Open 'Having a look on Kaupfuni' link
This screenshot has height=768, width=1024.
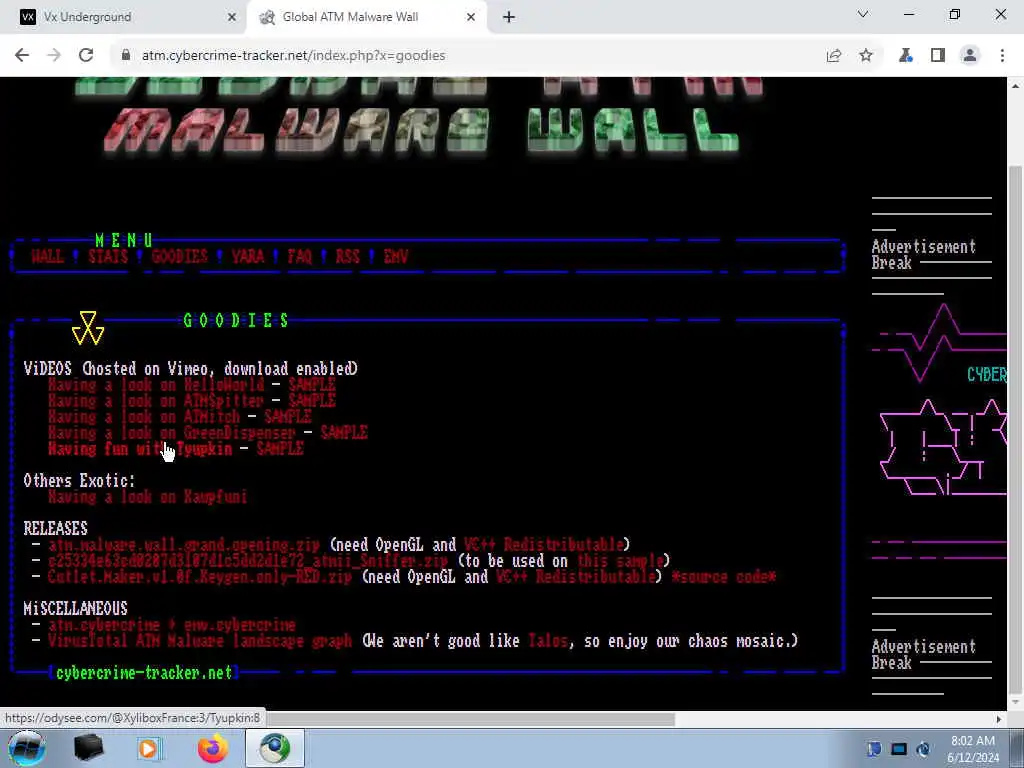(148, 497)
